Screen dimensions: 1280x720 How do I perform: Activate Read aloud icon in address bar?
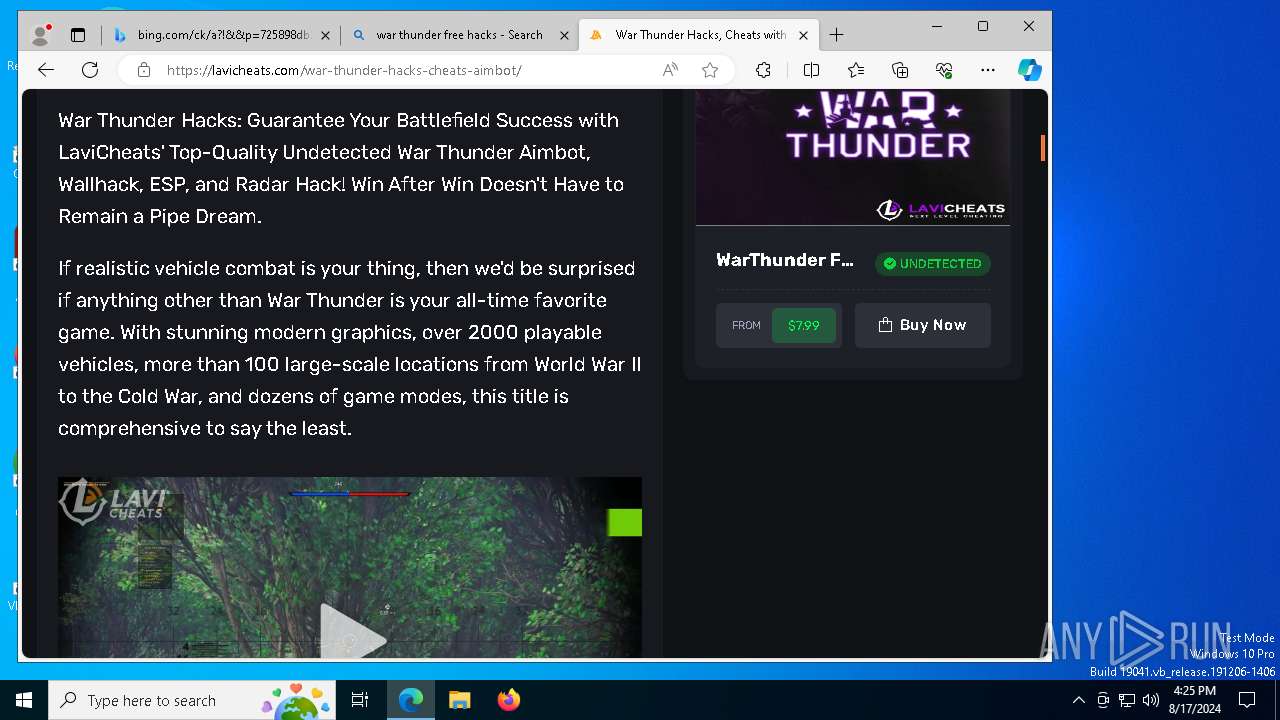tap(670, 70)
